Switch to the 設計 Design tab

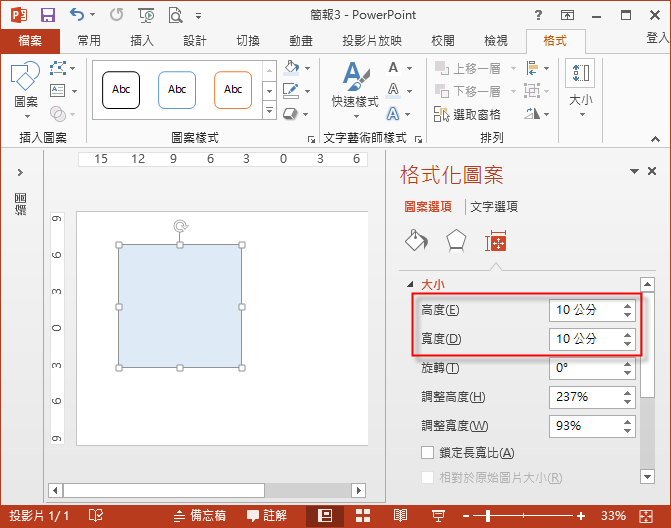pyautogui.click(x=195, y=41)
